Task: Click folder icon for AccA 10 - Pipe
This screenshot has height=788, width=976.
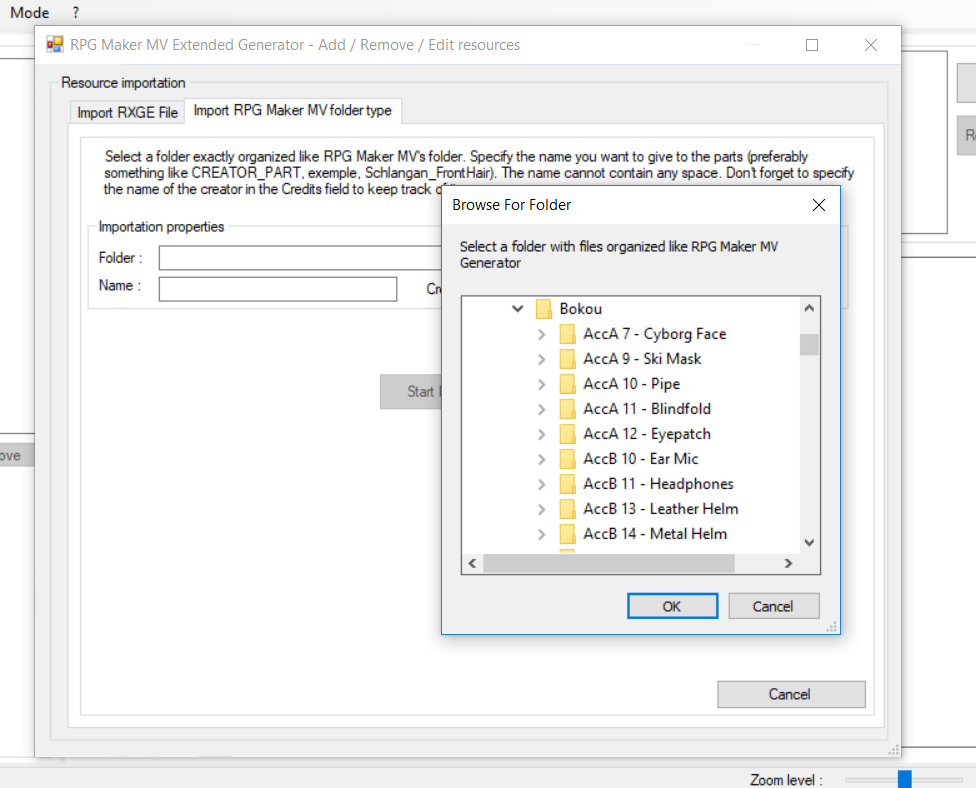Action: tap(567, 384)
